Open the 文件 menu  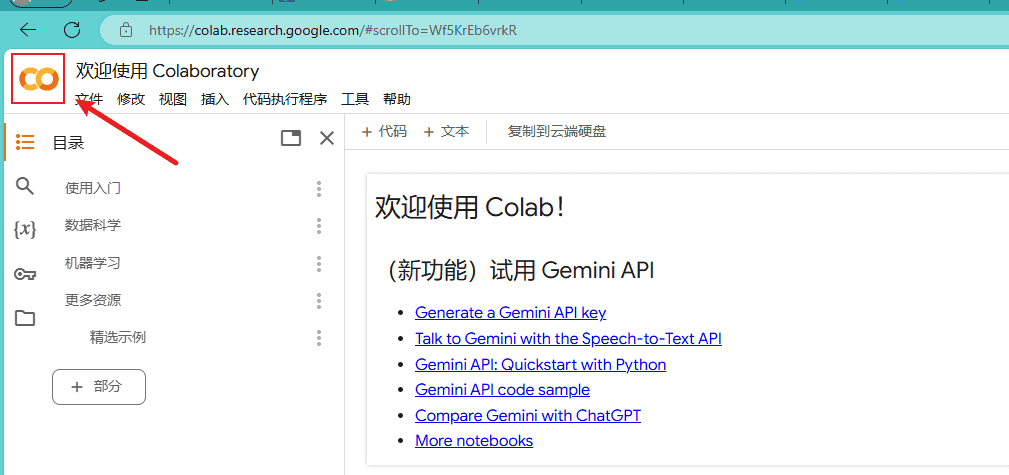pyautogui.click(x=89, y=99)
